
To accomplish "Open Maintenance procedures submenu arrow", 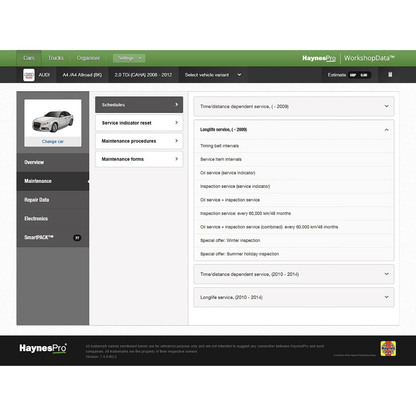I will coord(176,141).
